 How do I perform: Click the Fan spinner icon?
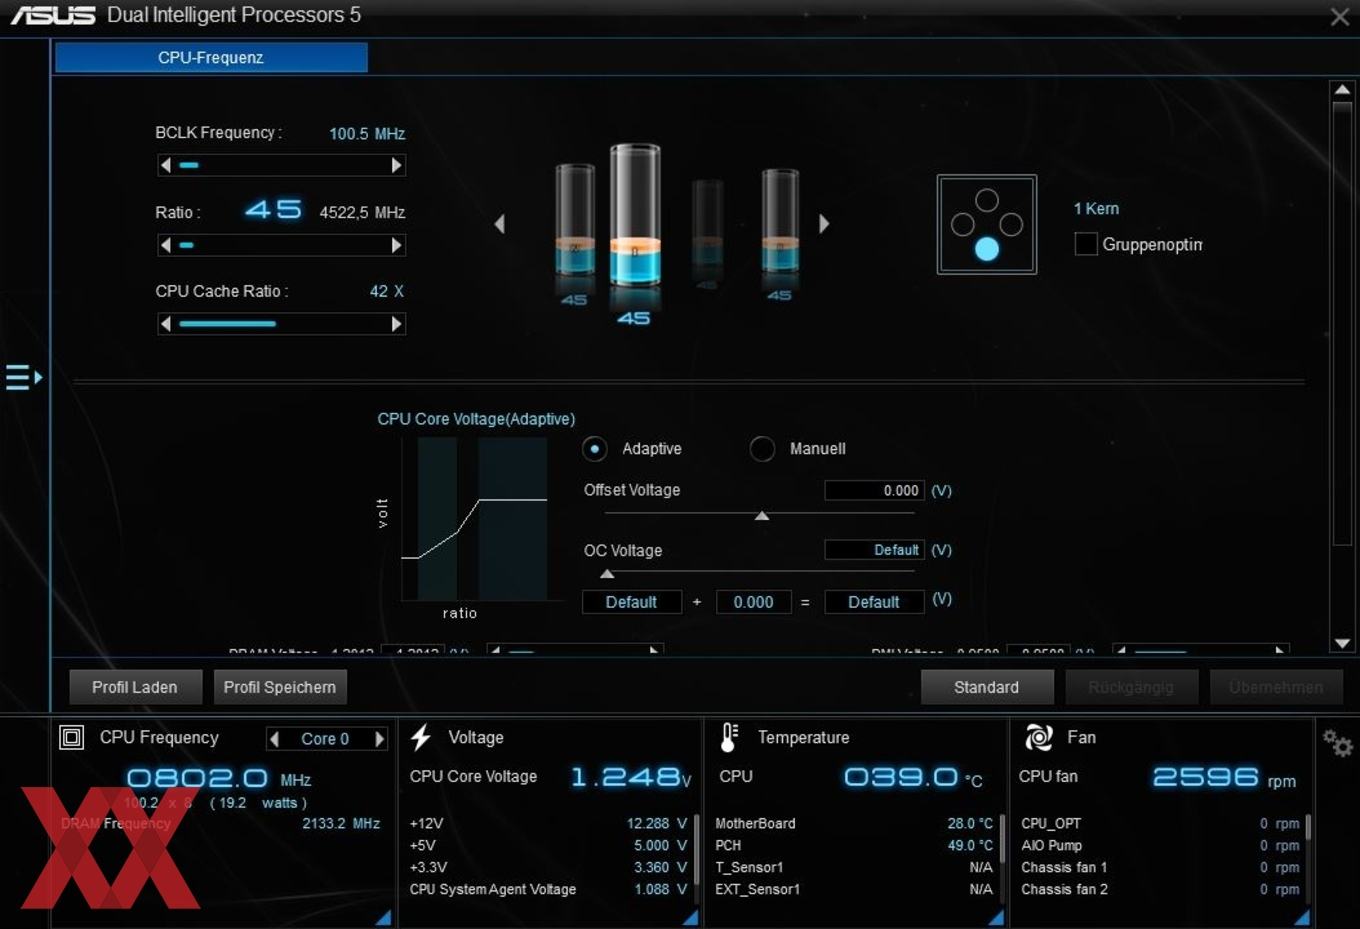(1039, 738)
